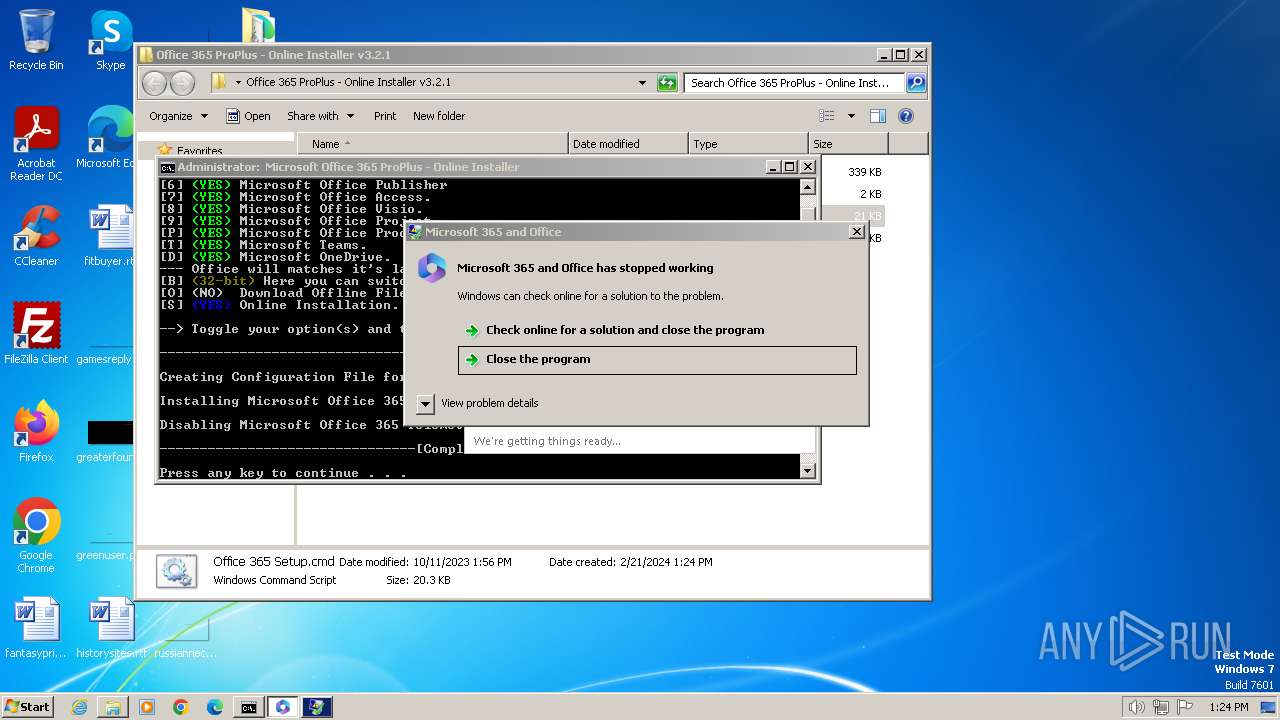Select Favorites in navigation pane
1280x720 pixels.
click(x=199, y=151)
